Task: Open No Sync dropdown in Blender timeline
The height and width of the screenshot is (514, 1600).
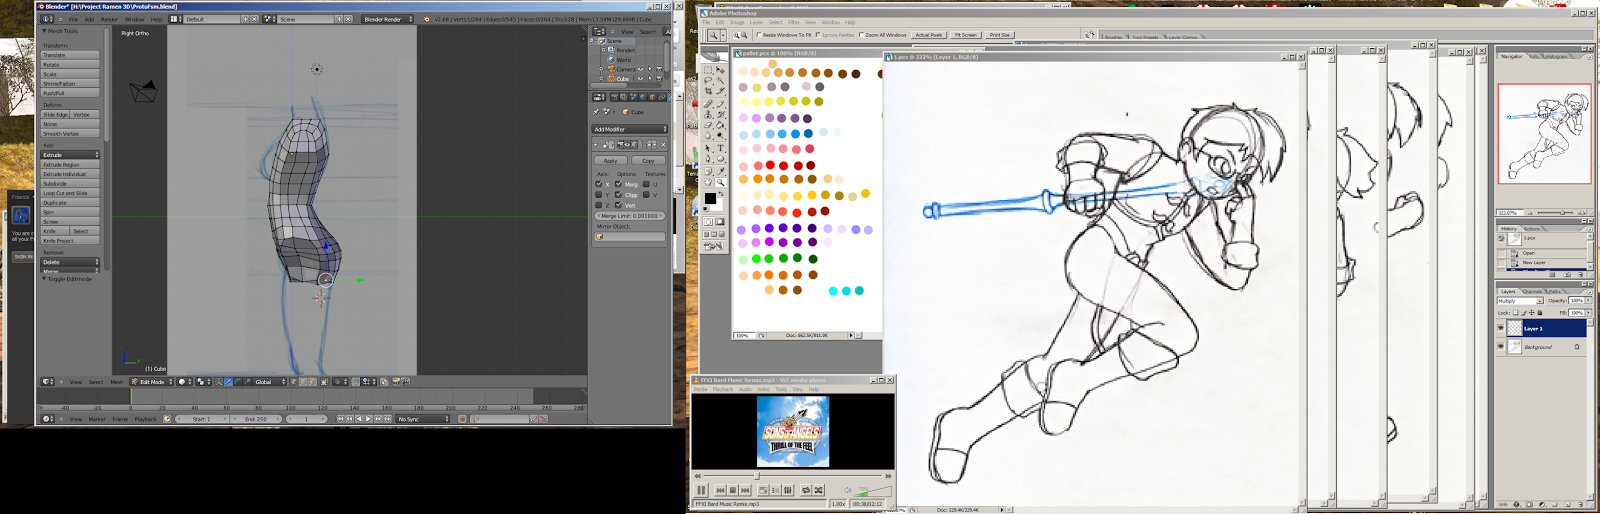Action: click(x=422, y=419)
